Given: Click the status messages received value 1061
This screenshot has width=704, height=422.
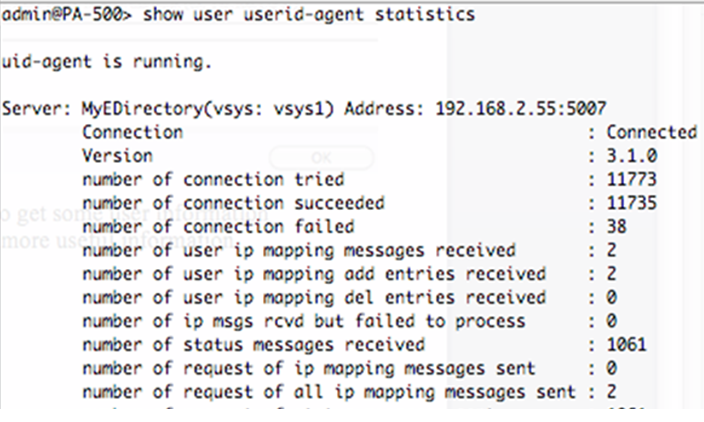Looking at the screenshot, I should (628, 345).
